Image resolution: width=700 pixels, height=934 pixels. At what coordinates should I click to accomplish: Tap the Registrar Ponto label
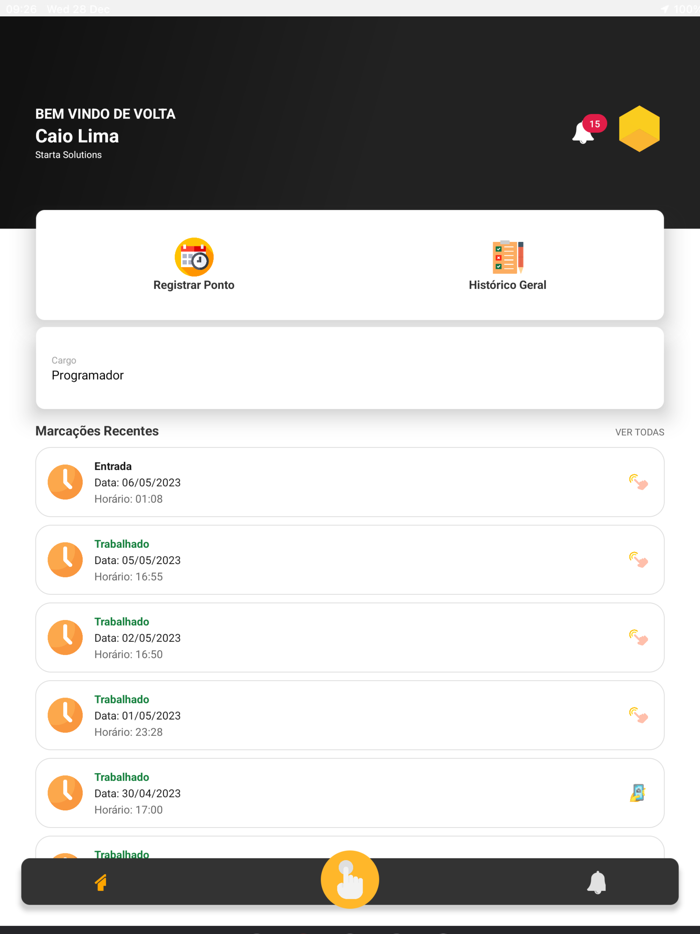194,285
